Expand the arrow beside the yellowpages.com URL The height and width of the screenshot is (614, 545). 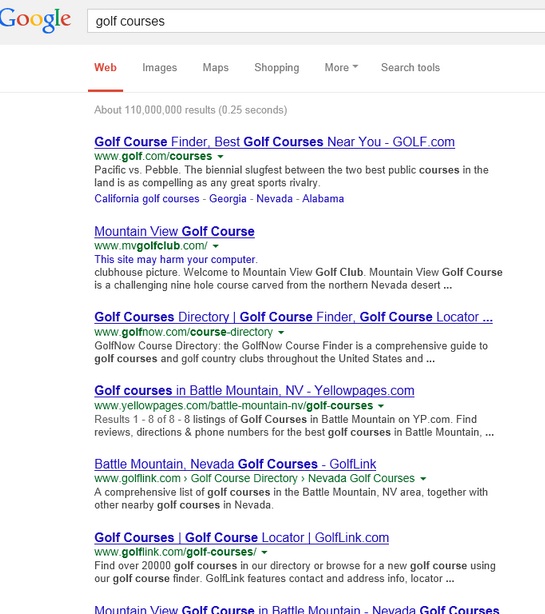(381, 406)
